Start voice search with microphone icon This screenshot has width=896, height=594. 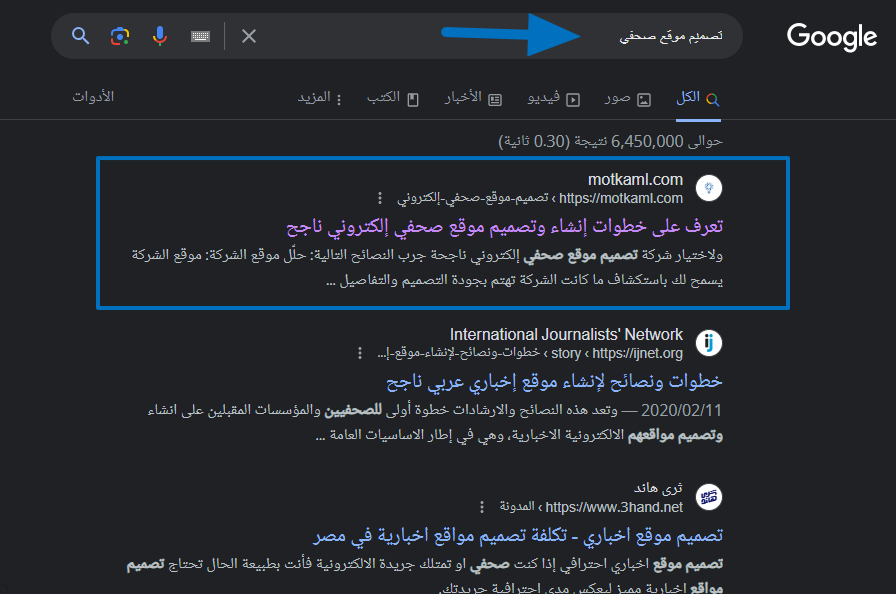[x=160, y=36]
